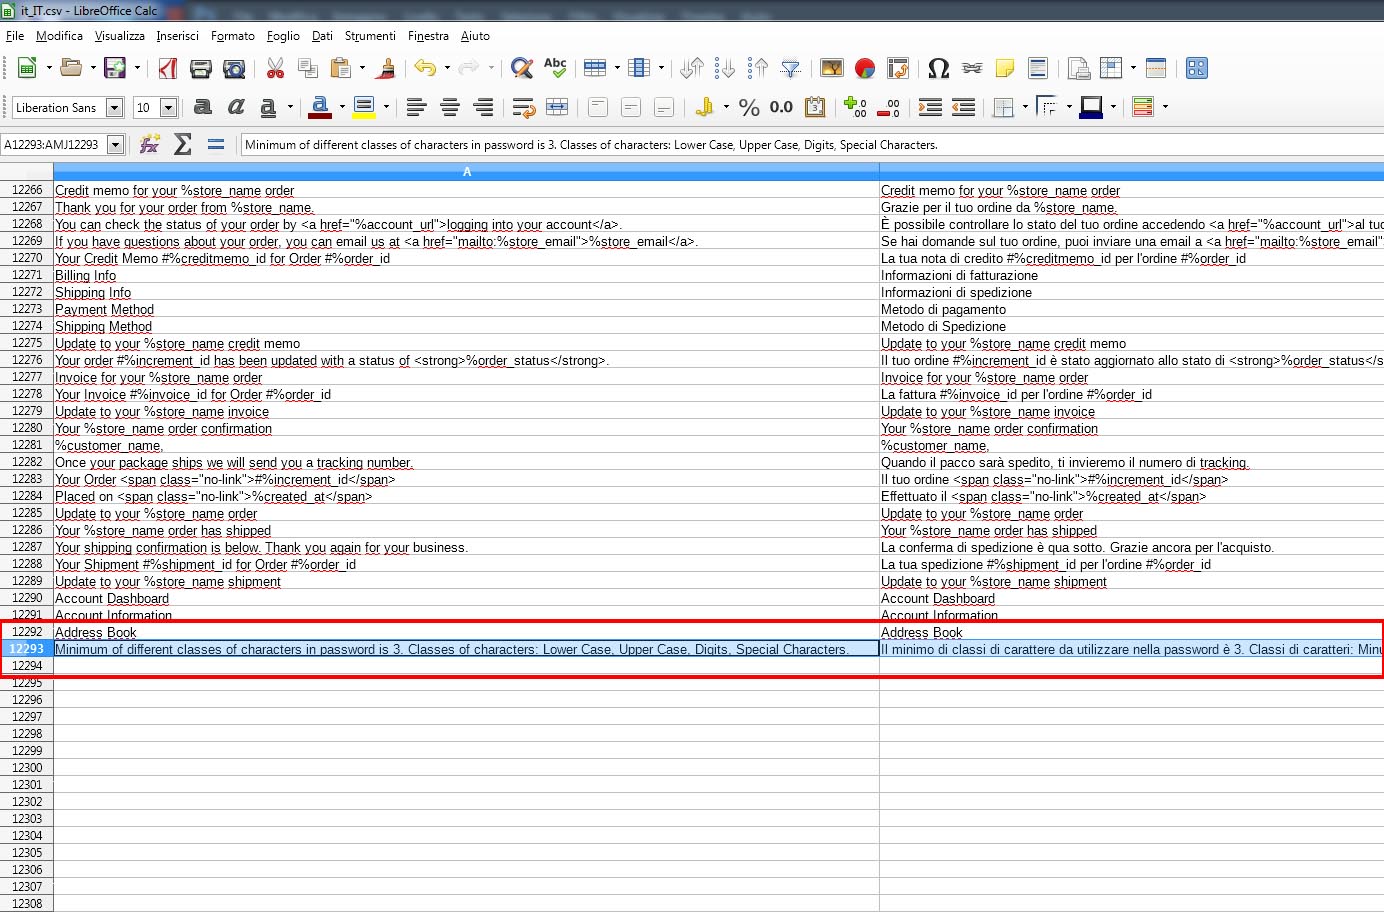Export directly as PDF icon
Viewport: 1384px width, 912px height.
(x=167, y=68)
